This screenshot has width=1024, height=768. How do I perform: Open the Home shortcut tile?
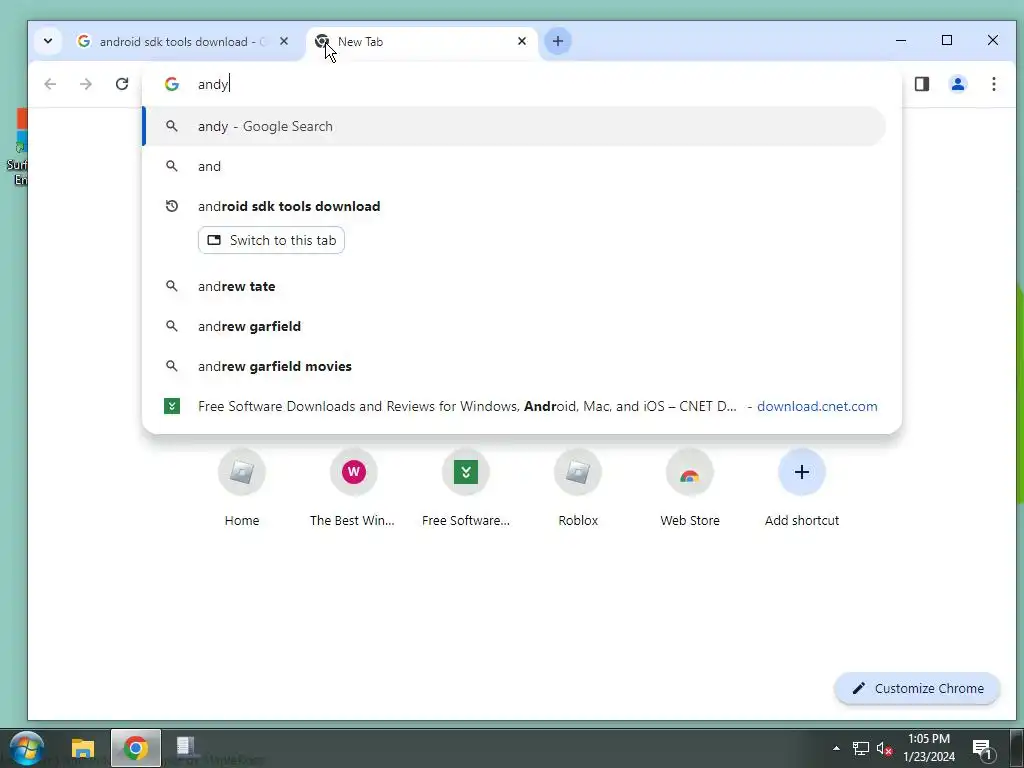pos(242,488)
